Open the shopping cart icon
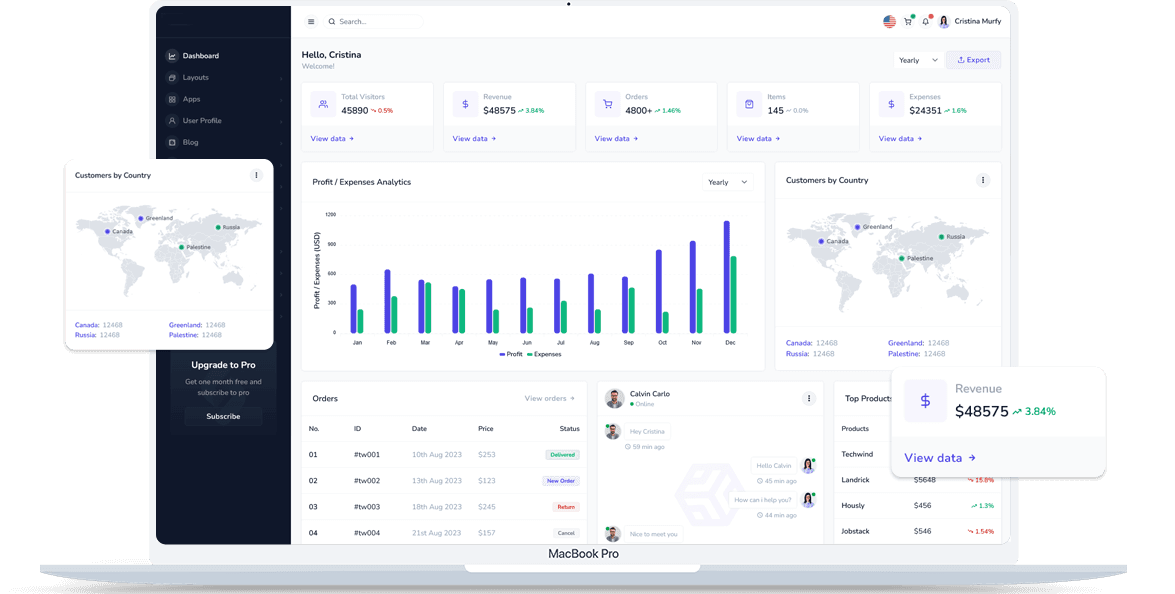The height and width of the screenshot is (594, 1175). (x=908, y=20)
